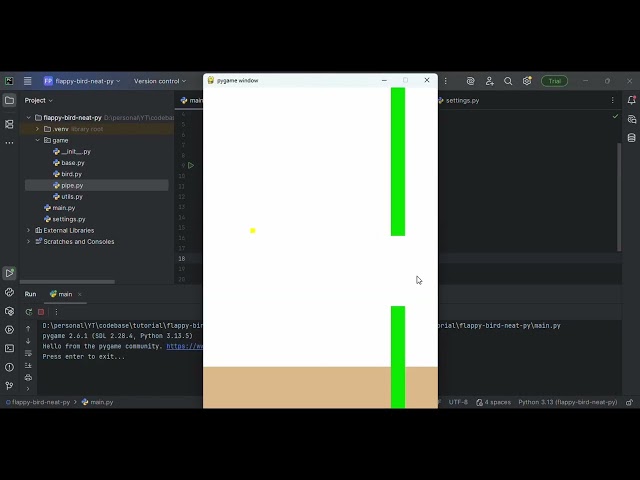The image size is (640, 480).
Task: Open editor tabs more options menu
Action: pyautogui.click(x=612, y=100)
